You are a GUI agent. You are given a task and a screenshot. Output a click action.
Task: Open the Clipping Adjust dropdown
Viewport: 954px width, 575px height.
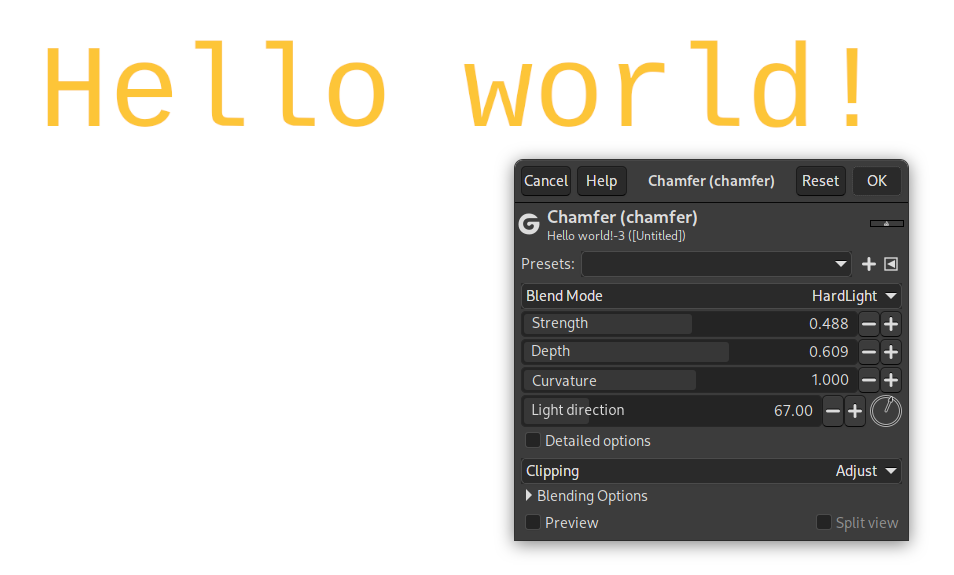coord(711,472)
